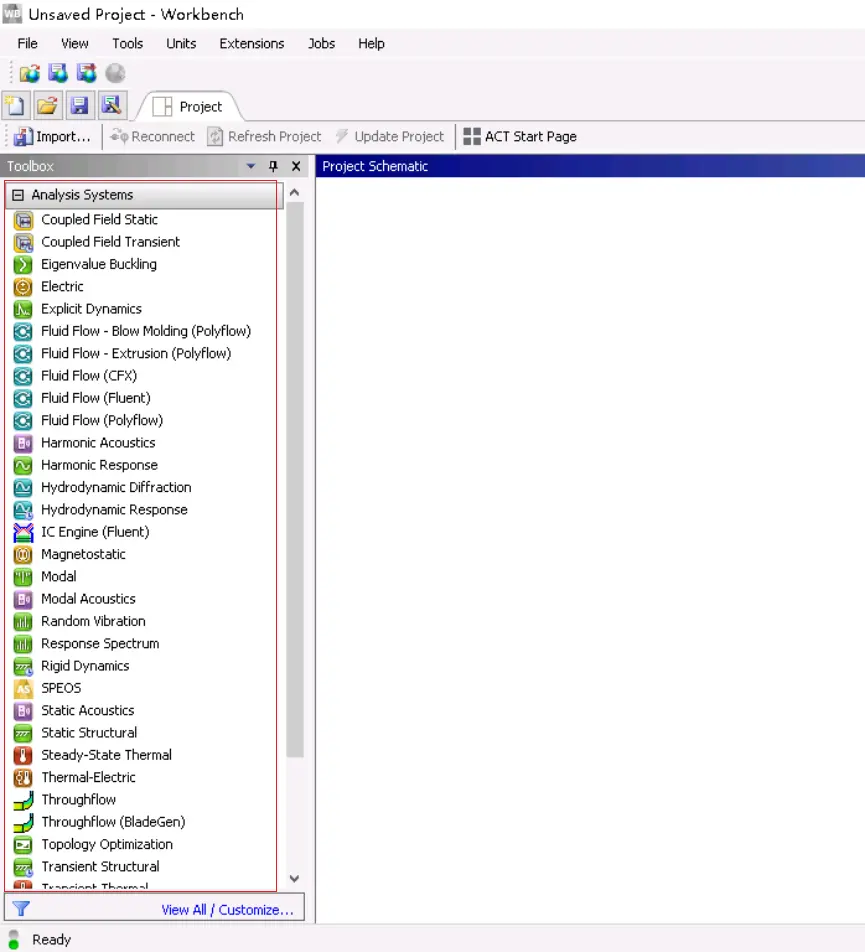The height and width of the screenshot is (952, 865).
Task: Click the Thermal-Electric icon
Action: [23, 778]
